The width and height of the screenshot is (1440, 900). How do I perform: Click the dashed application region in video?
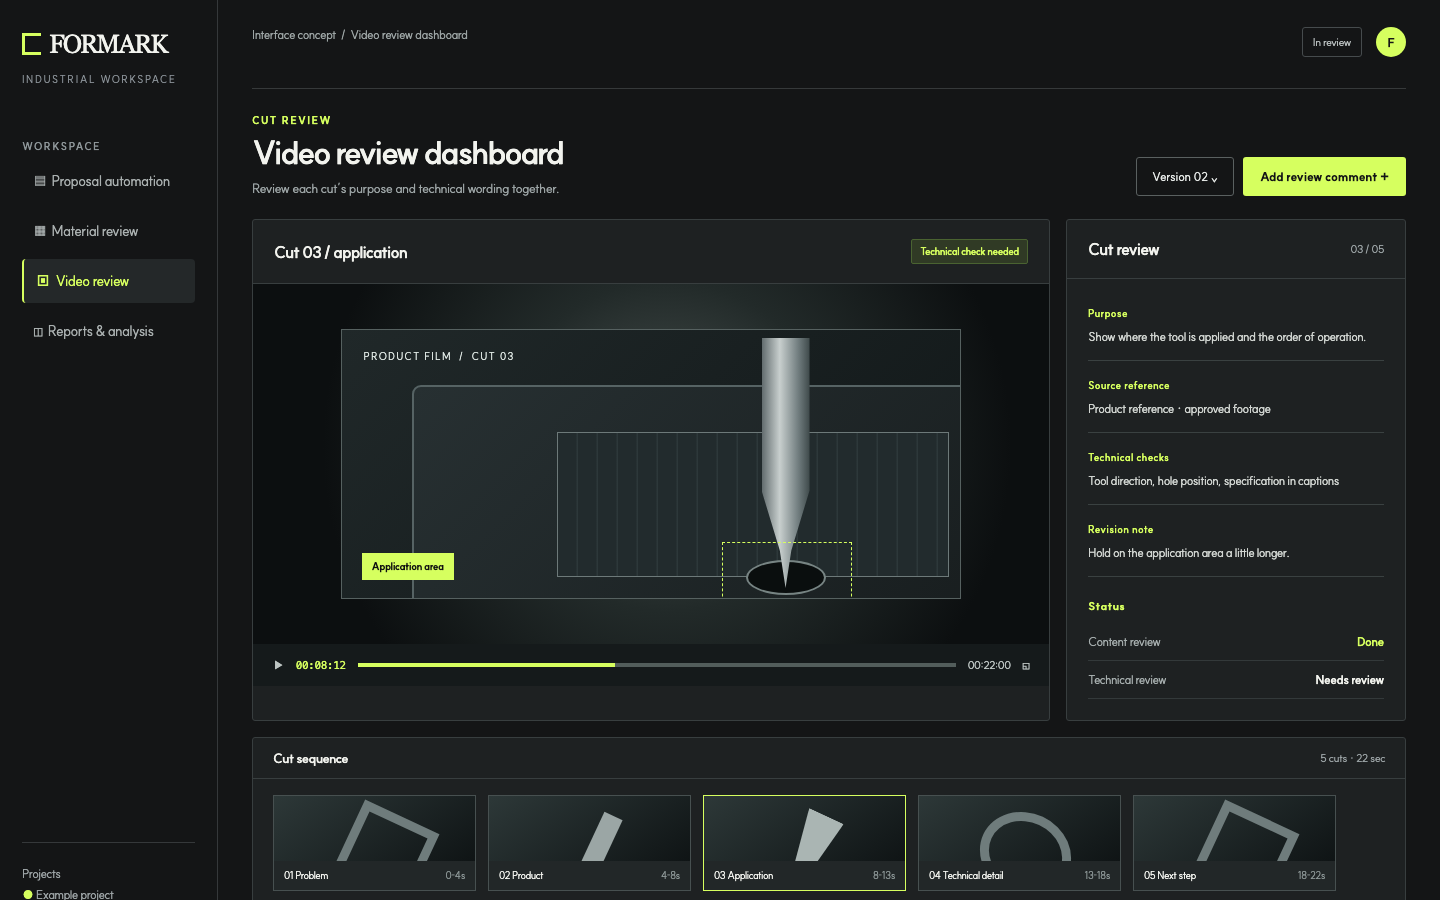(x=787, y=570)
